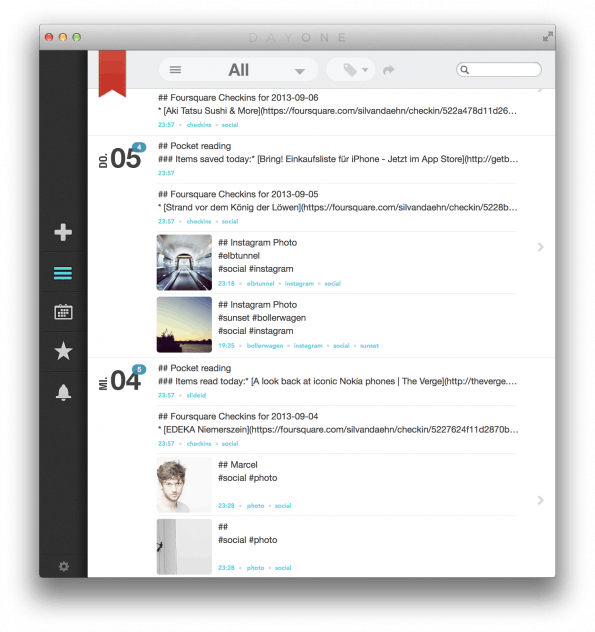Click the bollerwagen tag link
Image resolution: width=595 pixels, height=632 pixels.
[265, 346]
